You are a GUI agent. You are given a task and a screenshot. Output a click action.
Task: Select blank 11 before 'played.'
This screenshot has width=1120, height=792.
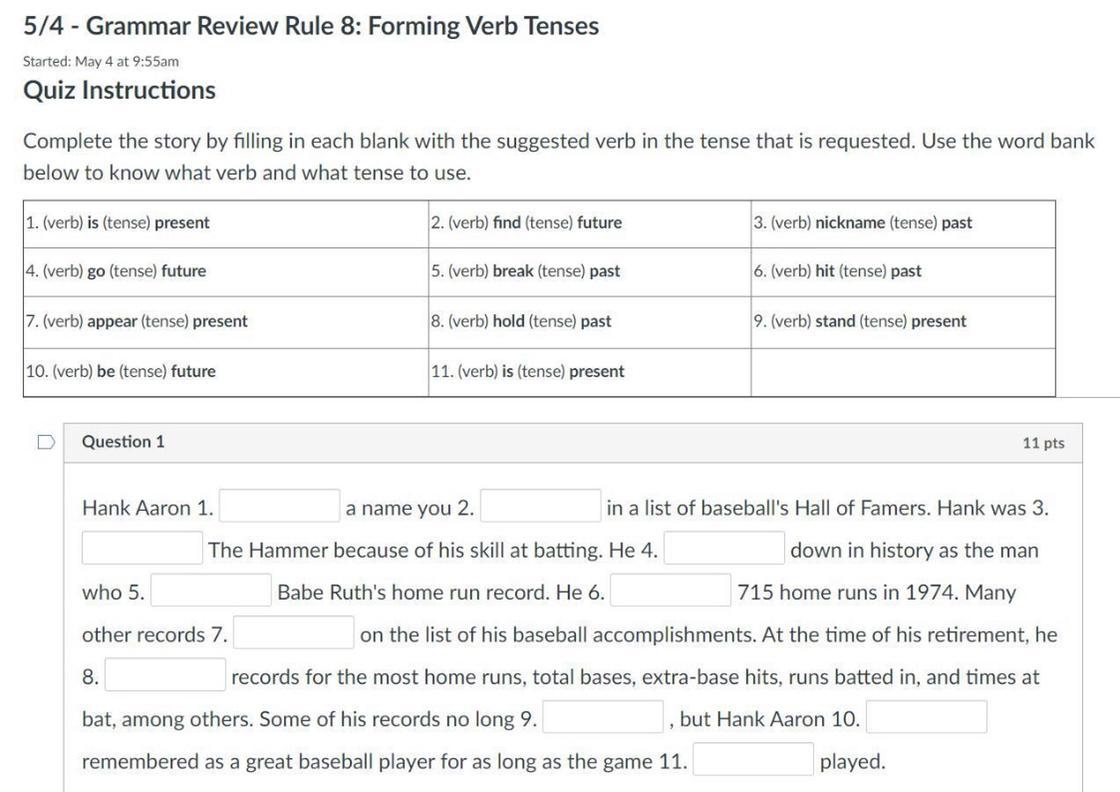click(753, 760)
